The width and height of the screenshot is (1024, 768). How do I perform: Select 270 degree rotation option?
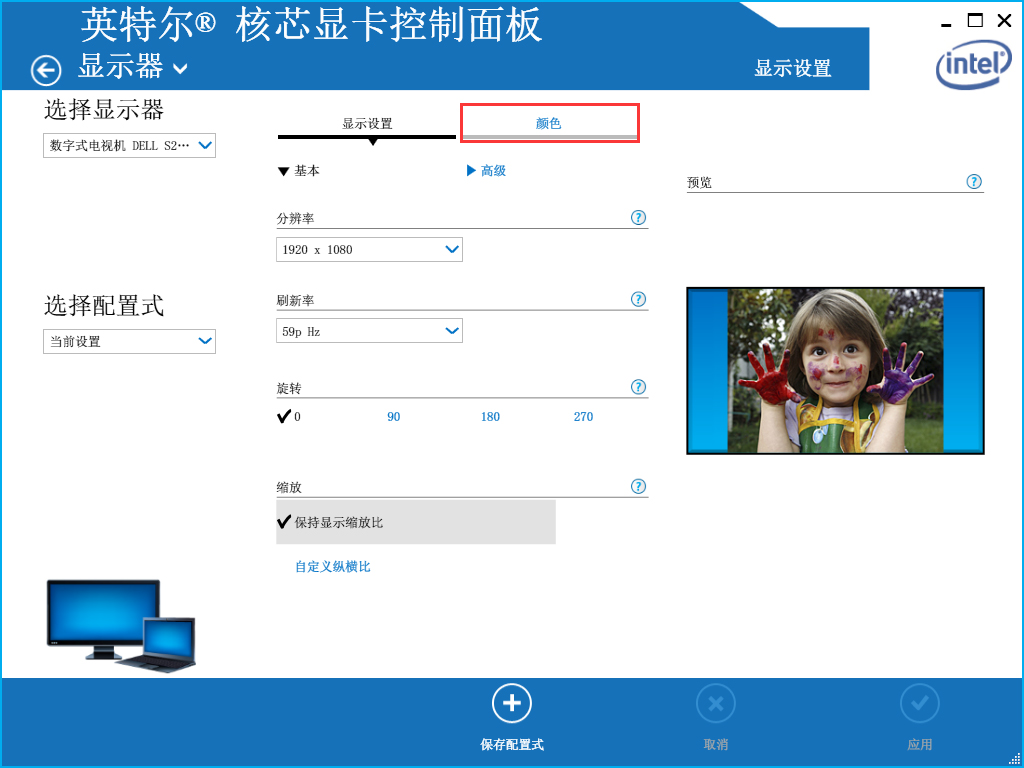click(583, 417)
